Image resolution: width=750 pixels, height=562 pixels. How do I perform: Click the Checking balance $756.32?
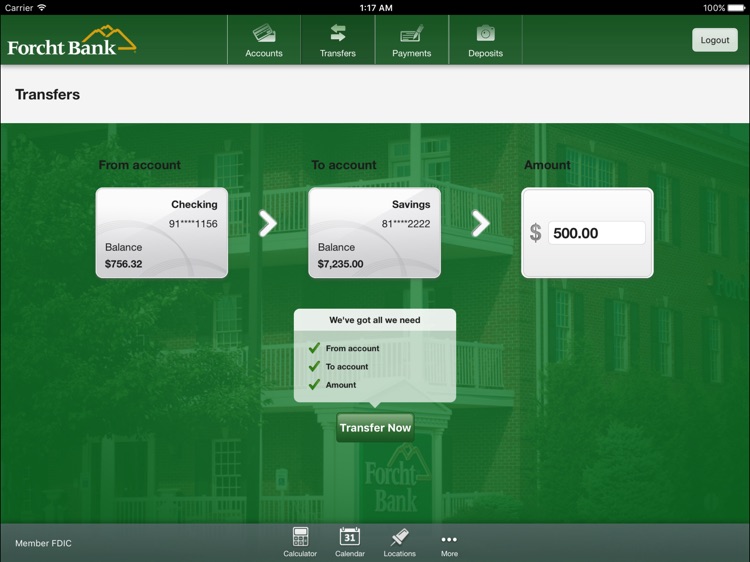123,264
